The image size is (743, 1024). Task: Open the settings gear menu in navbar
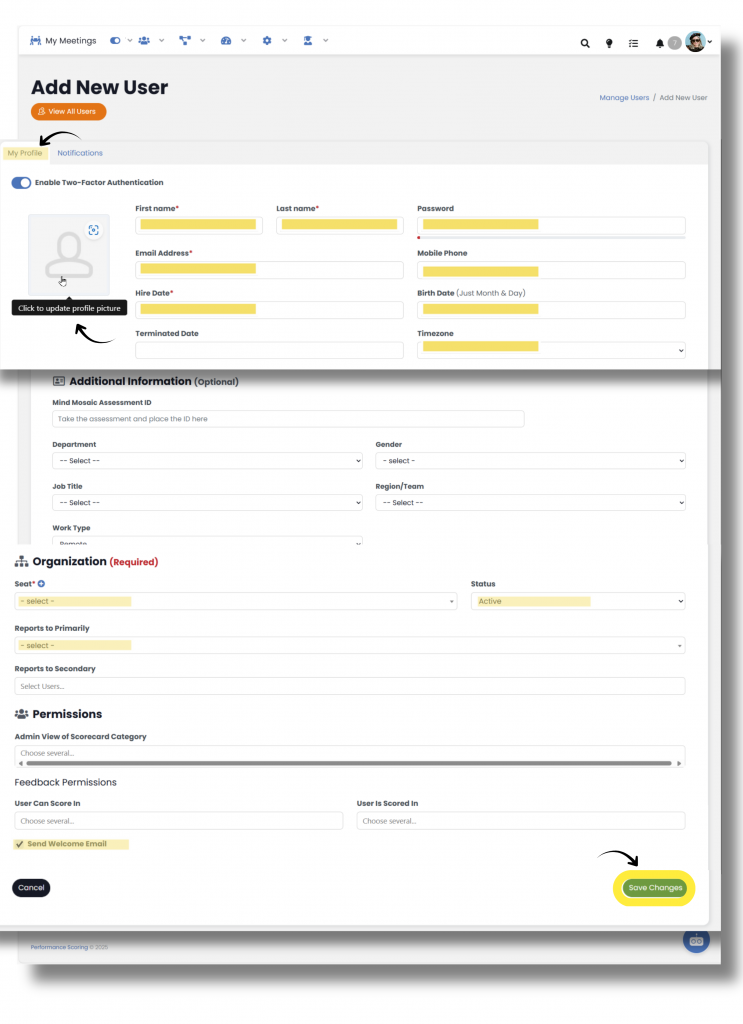pos(267,41)
